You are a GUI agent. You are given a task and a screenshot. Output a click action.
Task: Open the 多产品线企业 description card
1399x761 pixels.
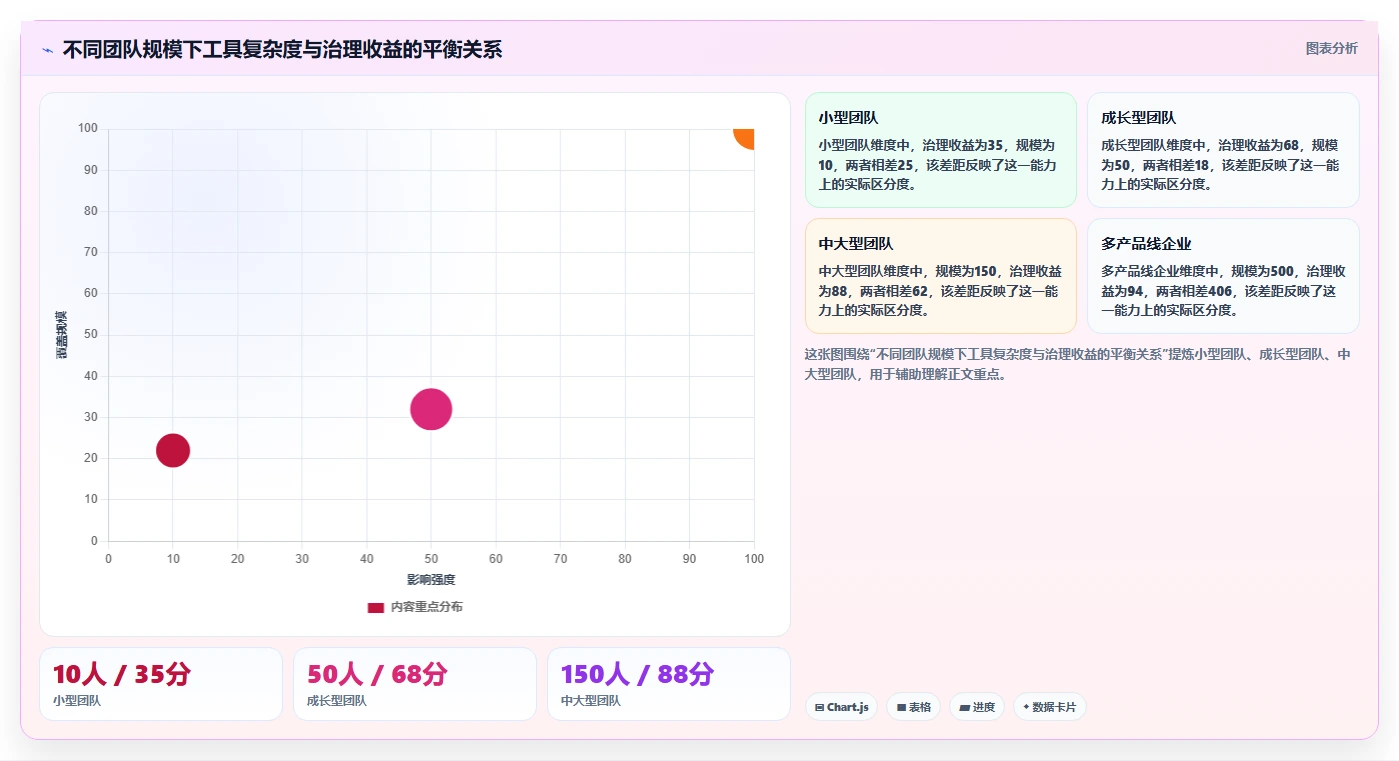1223,276
